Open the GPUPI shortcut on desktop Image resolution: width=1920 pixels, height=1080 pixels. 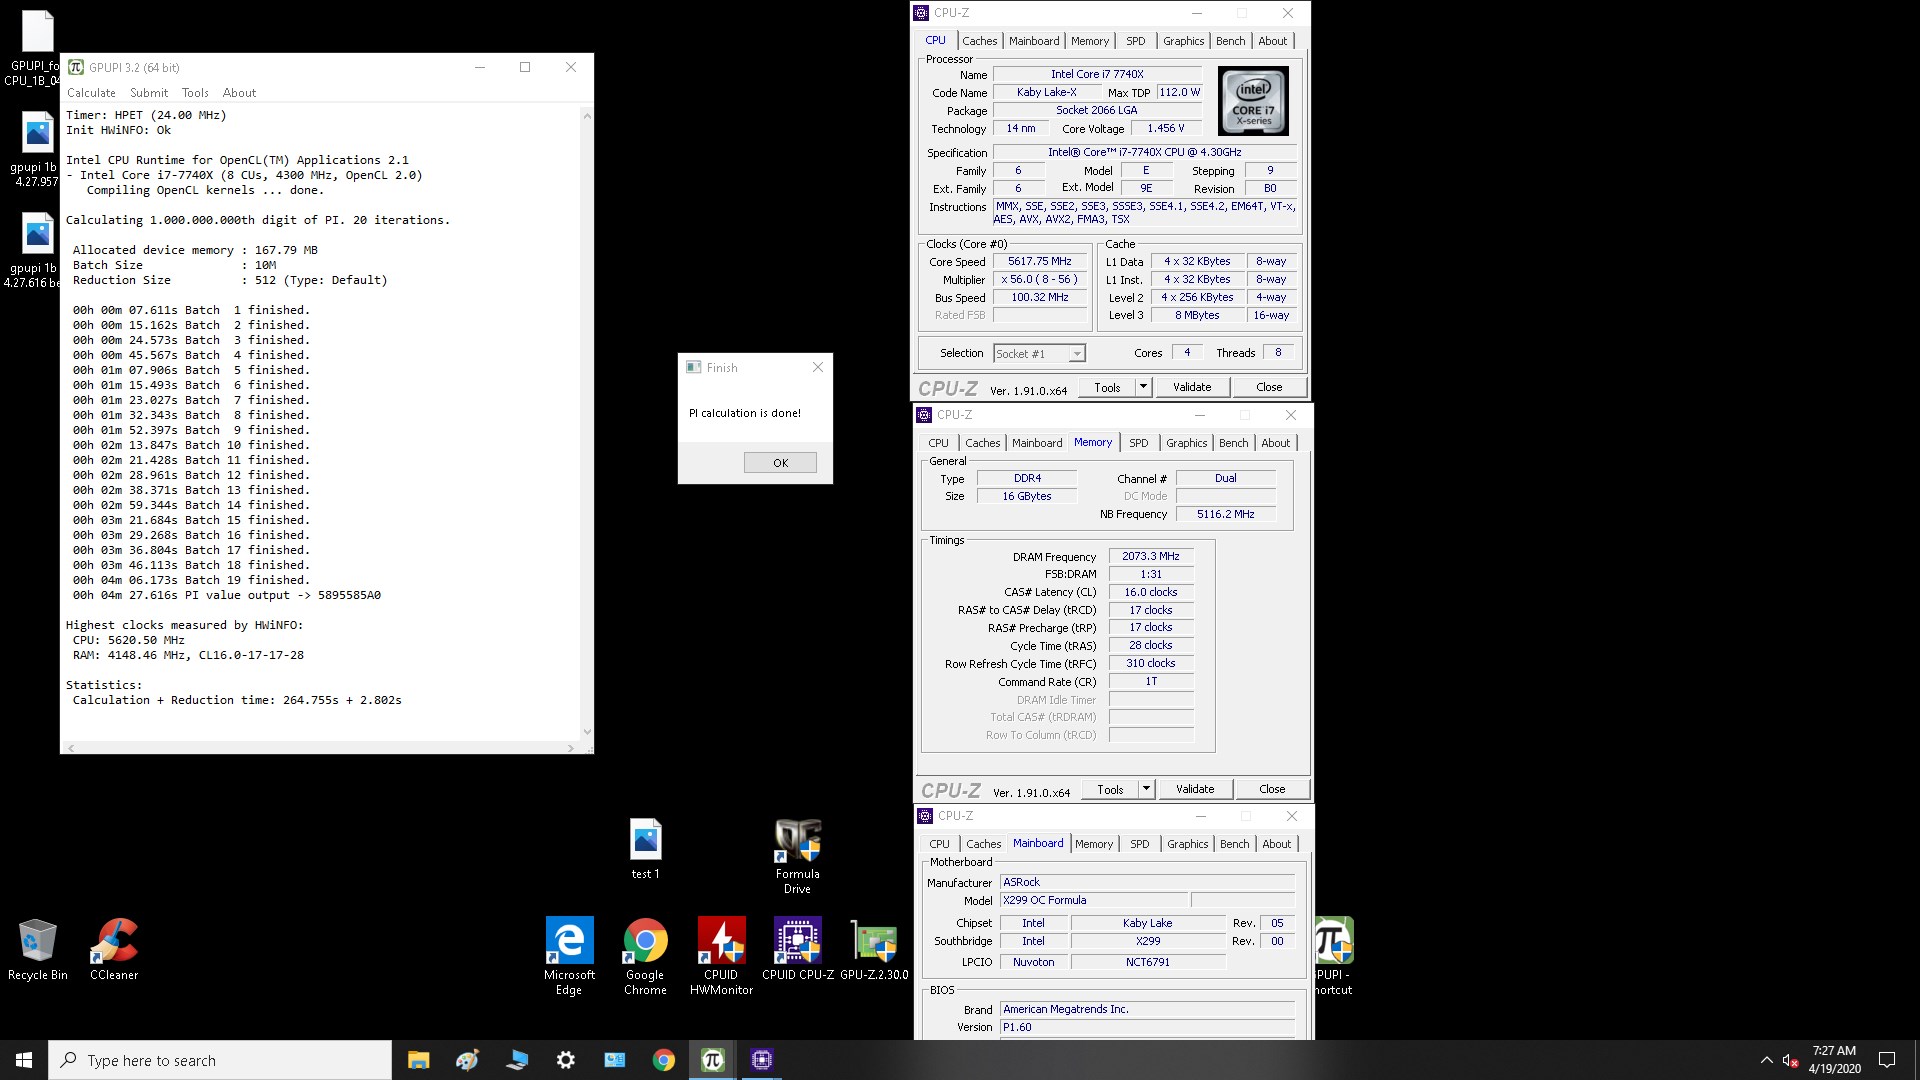[x=1334, y=956]
